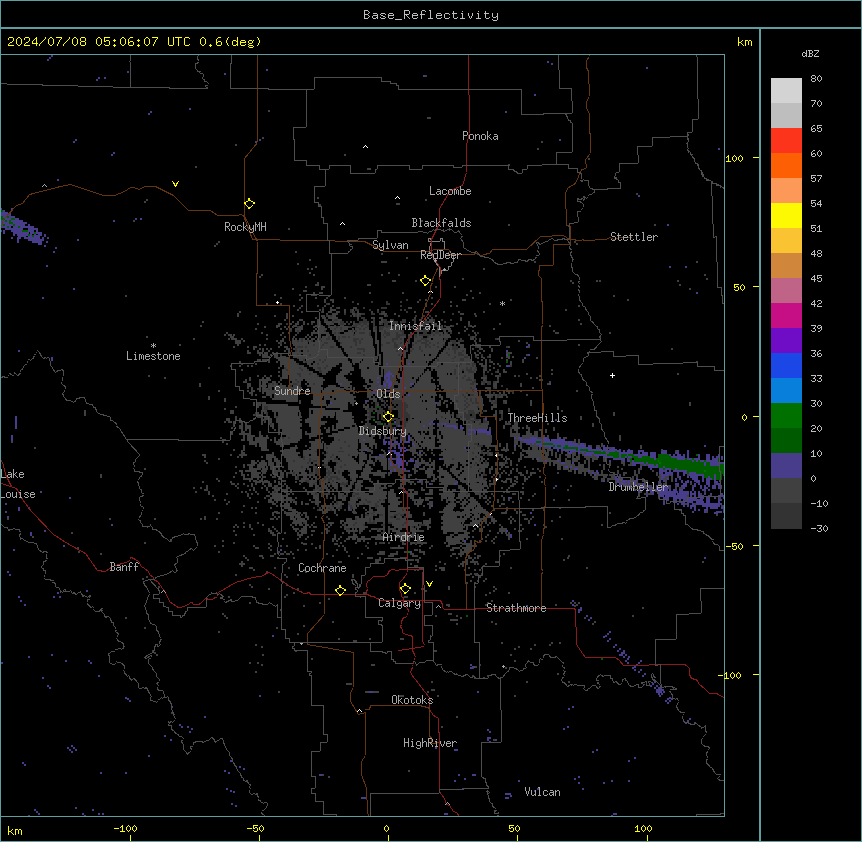Click the ThreeHills city label
862x842 pixels.
click(x=537, y=418)
